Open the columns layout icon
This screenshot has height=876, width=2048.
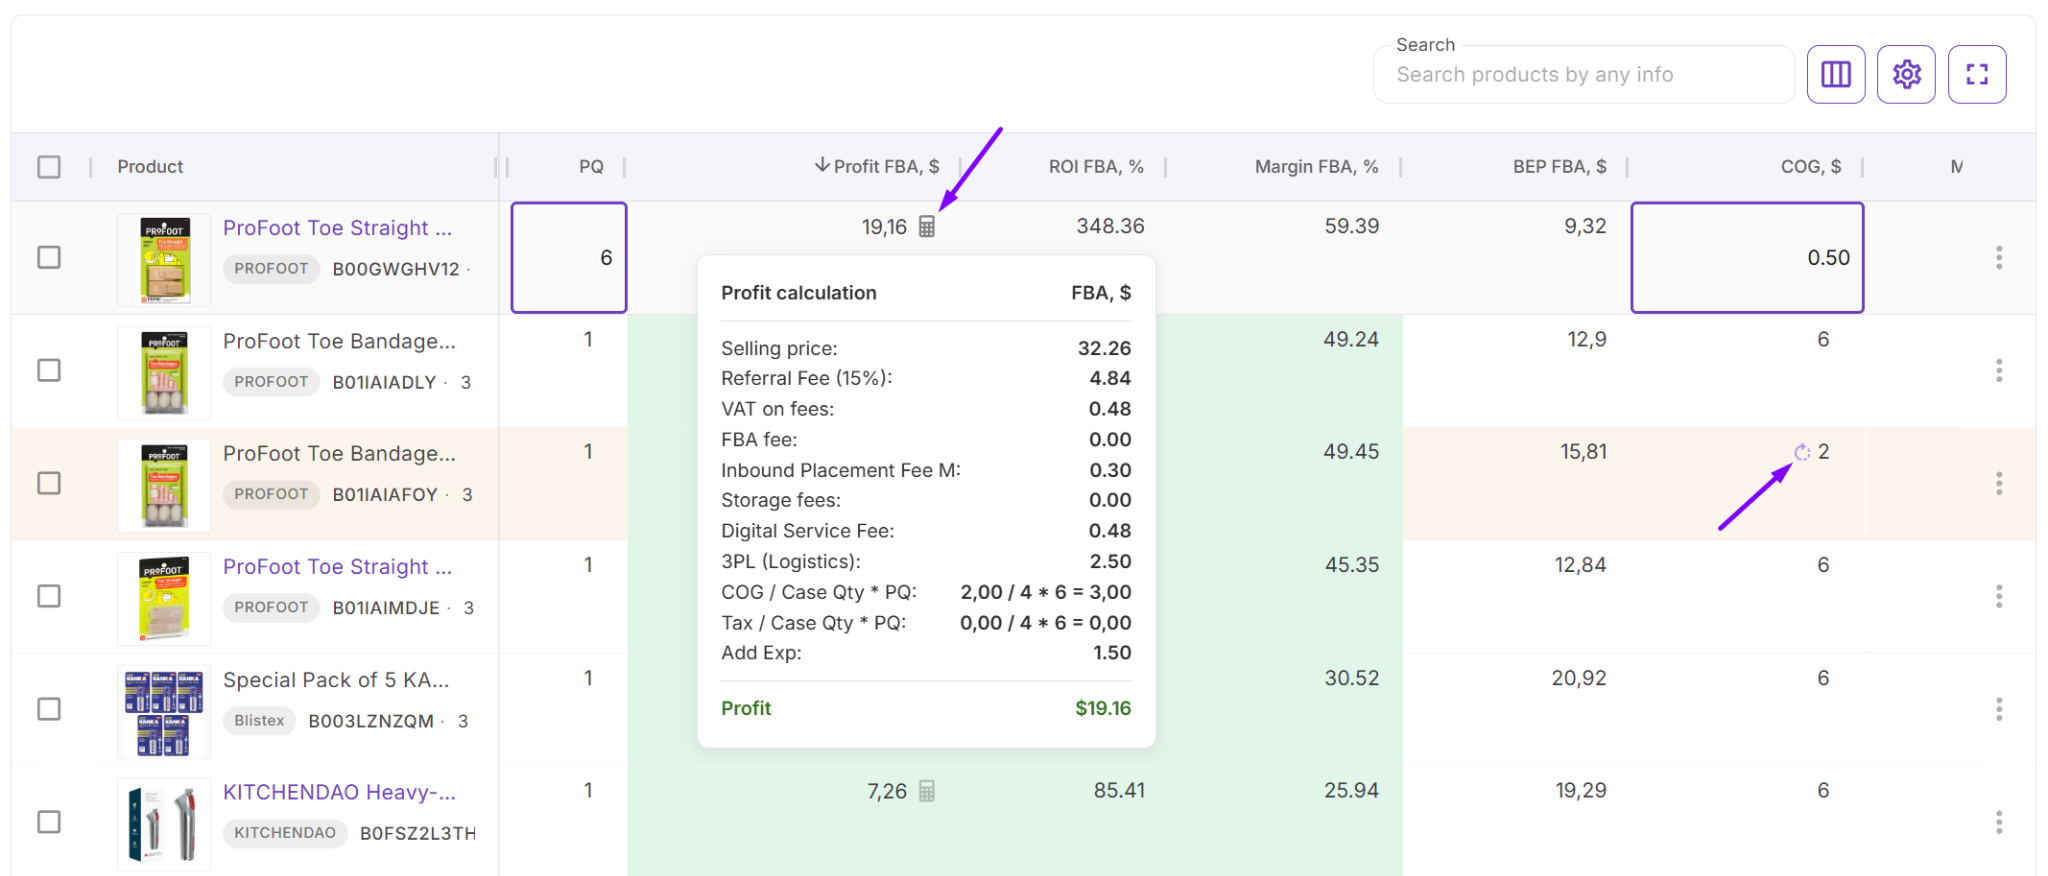click(x=1835, y=74)
